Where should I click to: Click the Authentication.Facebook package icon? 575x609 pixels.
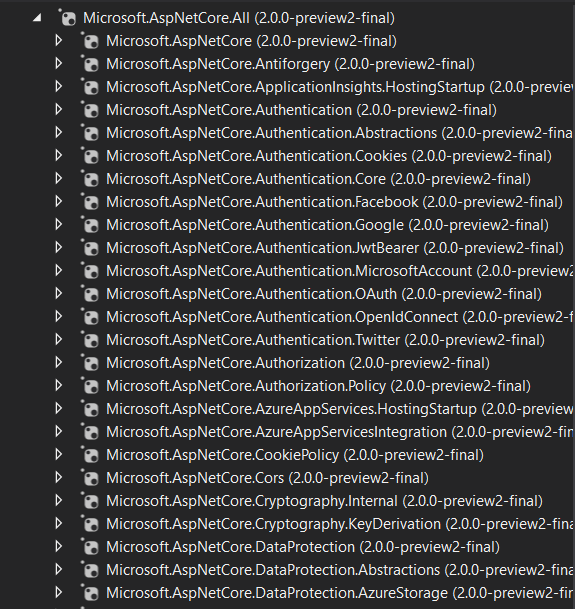[90, 202]
